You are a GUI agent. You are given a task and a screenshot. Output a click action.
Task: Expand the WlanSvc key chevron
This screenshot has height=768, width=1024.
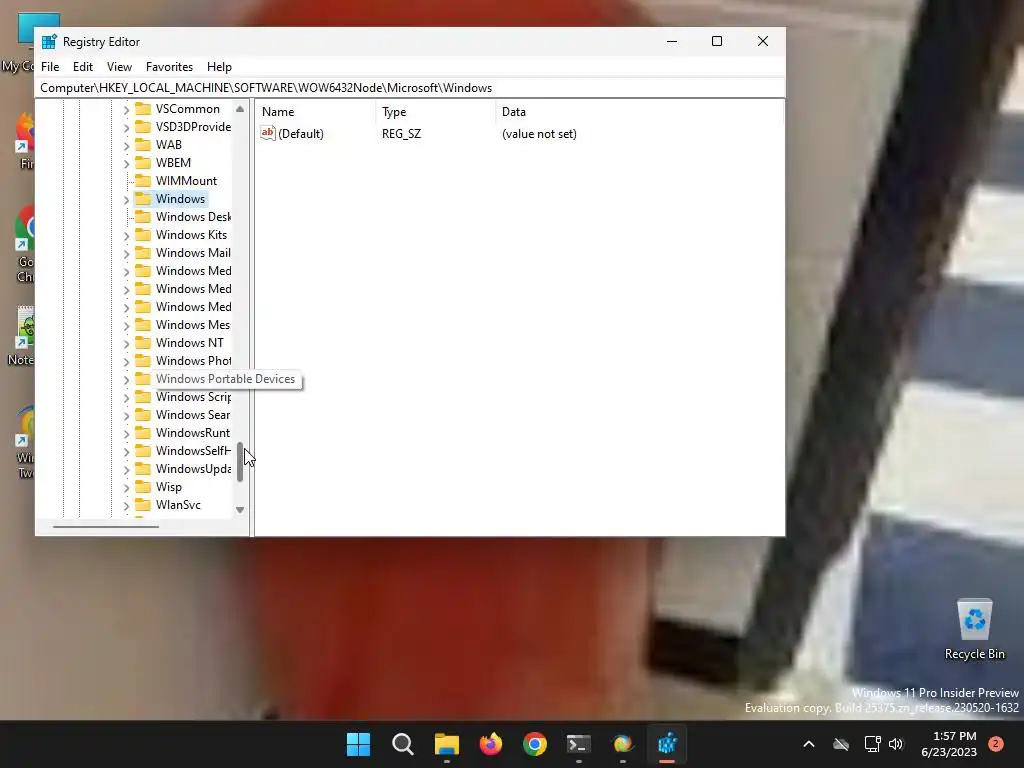pyautogui.click(x=127, y=505)
